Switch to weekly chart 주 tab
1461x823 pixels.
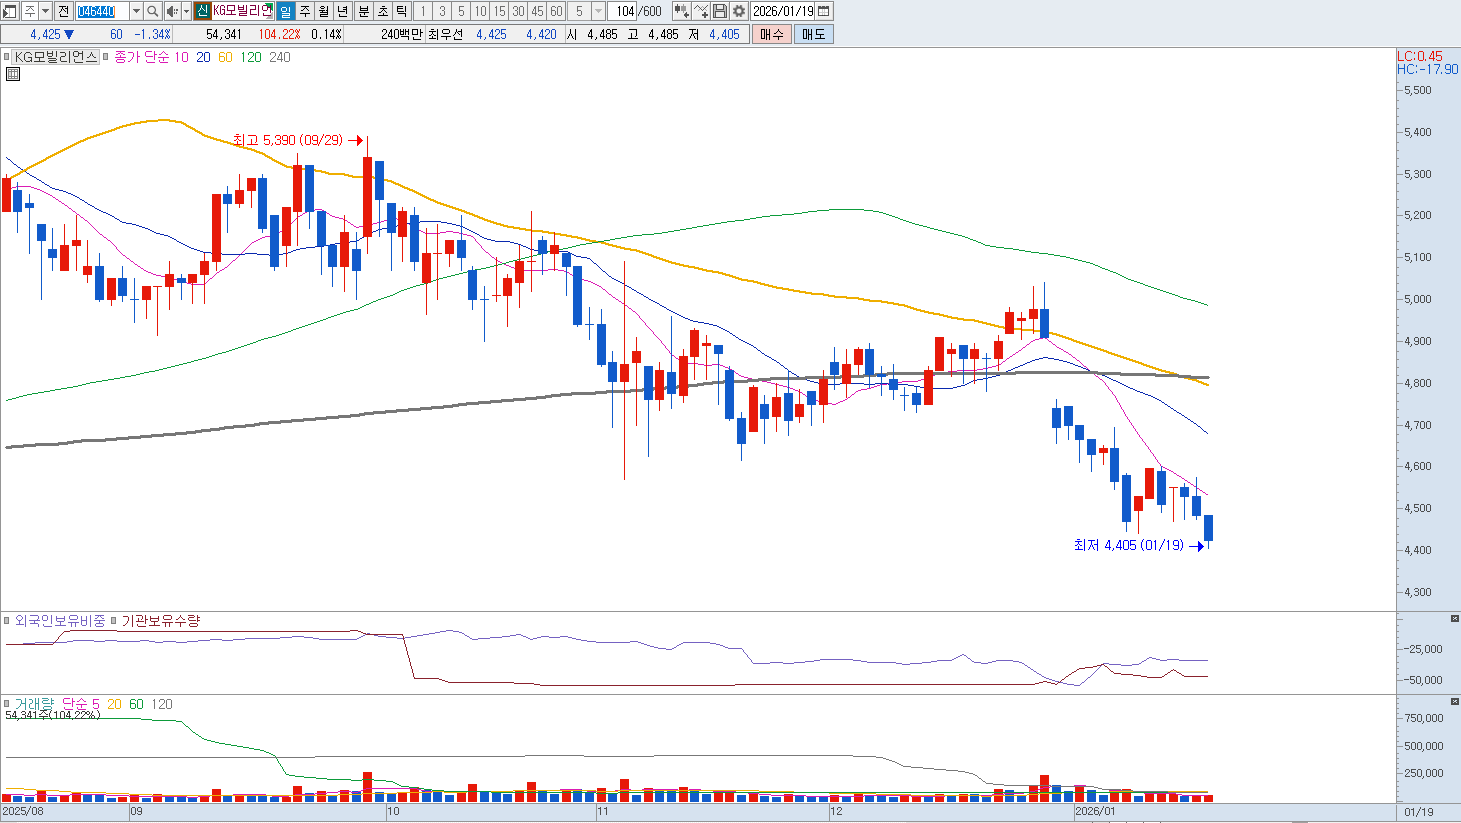[305, 11]
